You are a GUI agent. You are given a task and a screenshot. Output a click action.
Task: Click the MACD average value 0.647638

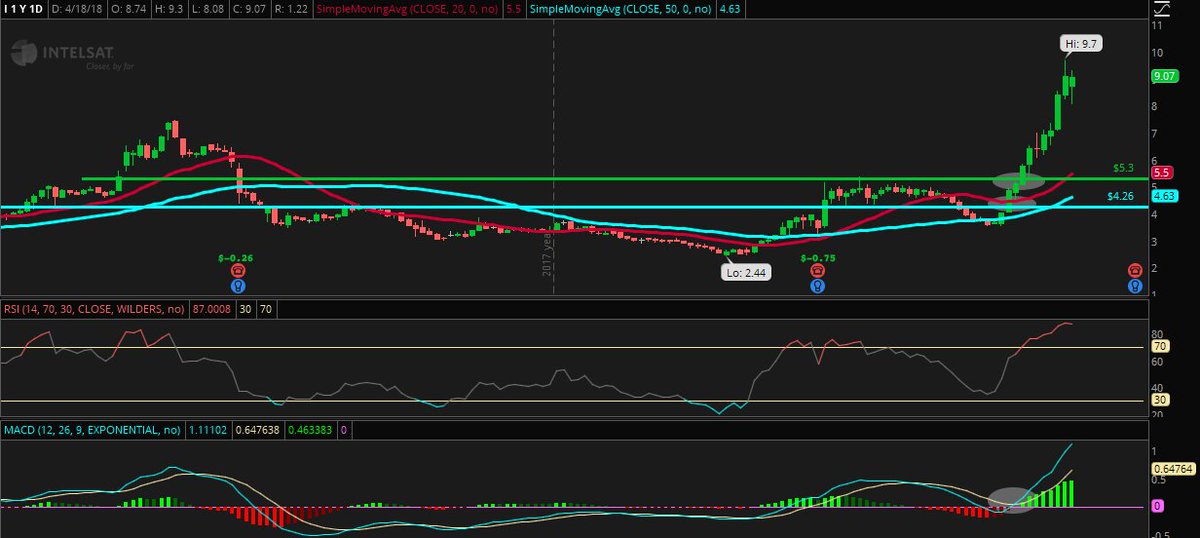pyautogui.click(x=256, y=430)
